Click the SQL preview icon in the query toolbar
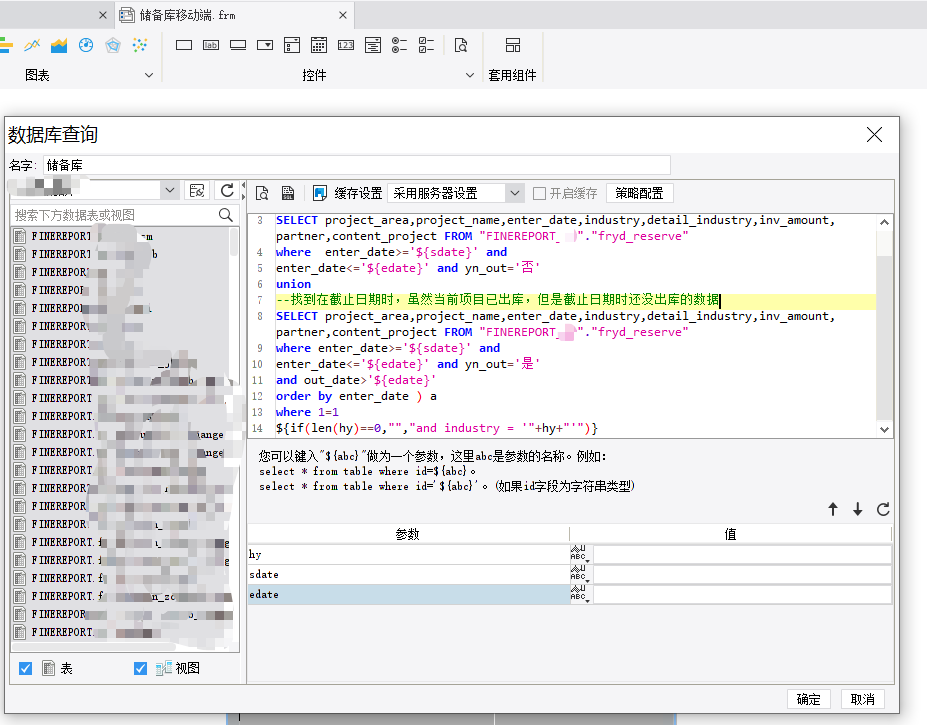 click(262, 193)
